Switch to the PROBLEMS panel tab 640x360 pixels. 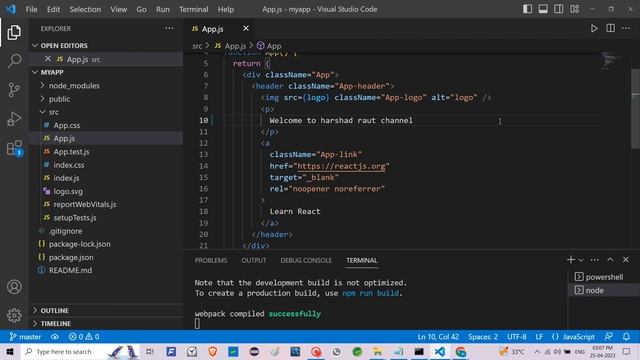pos(211,260)
